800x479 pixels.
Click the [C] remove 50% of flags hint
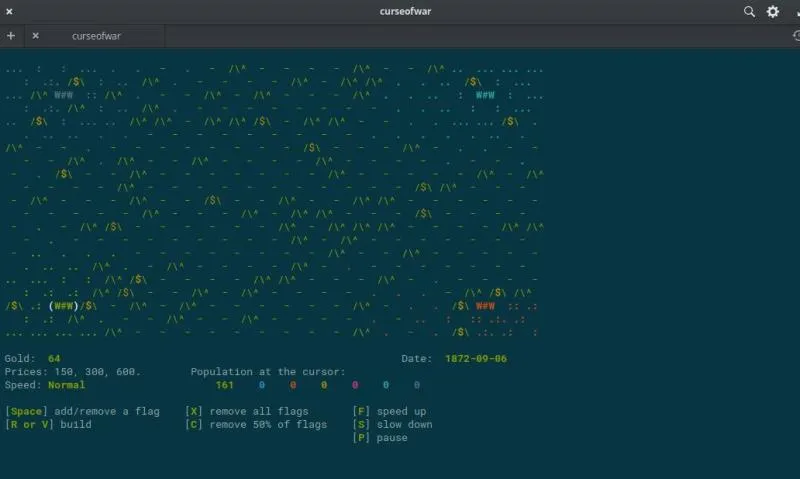click(256, 424)
